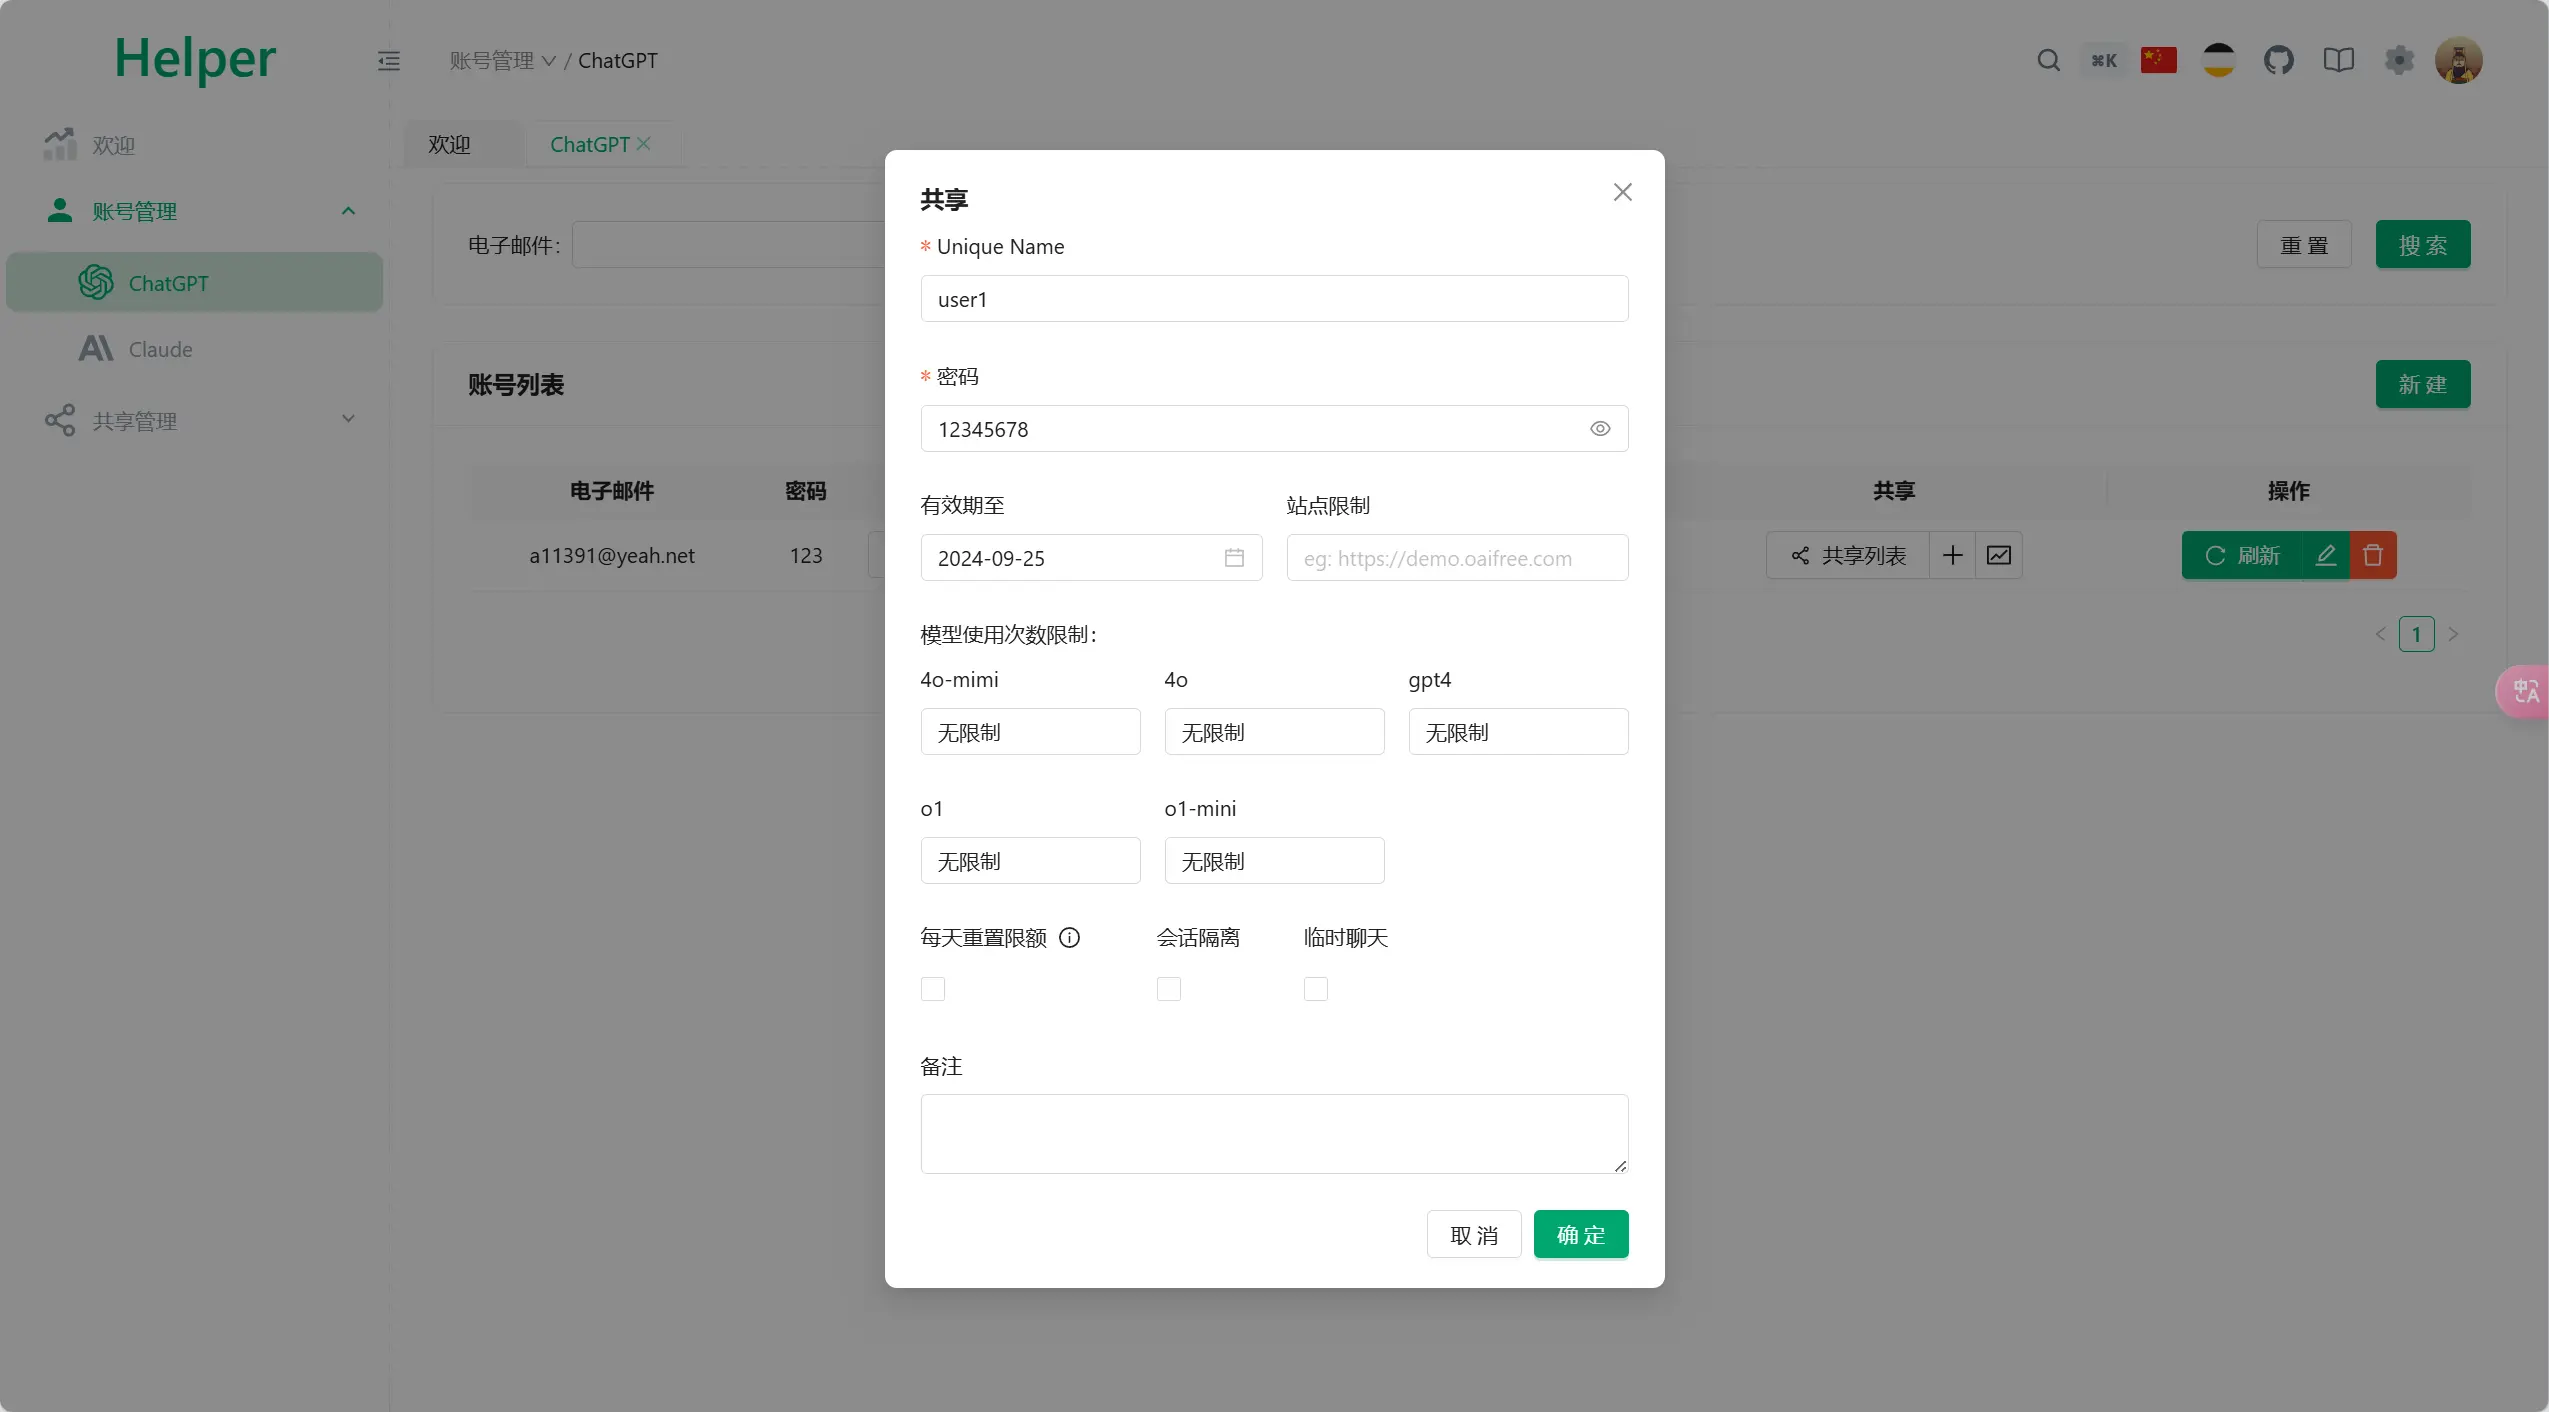Click the 取消 cancel button
The width and height of the screenshot is (2549, 1412).
[x=1473, y=1235]
